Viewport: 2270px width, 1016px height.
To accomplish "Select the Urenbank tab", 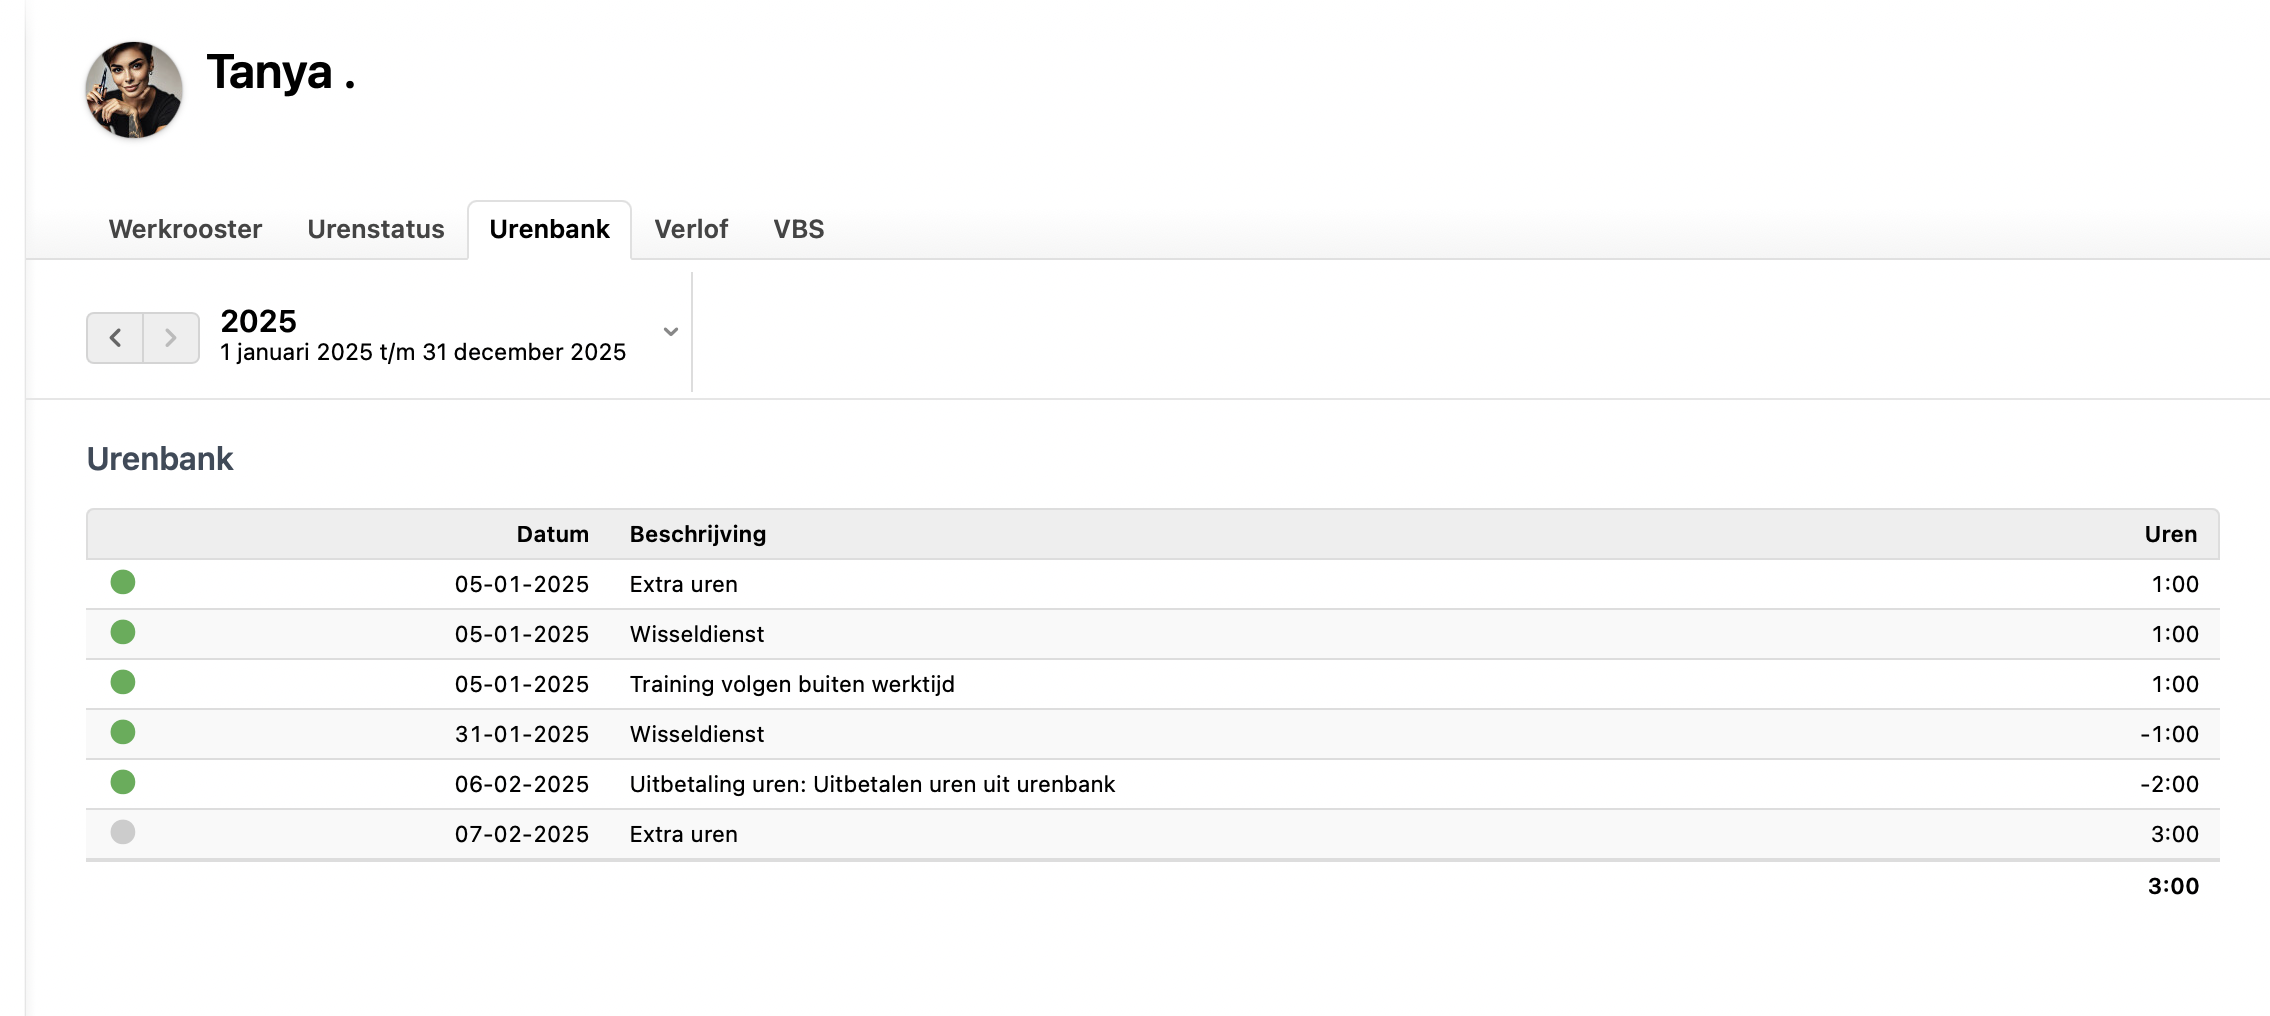I will [x=549, y=229].
